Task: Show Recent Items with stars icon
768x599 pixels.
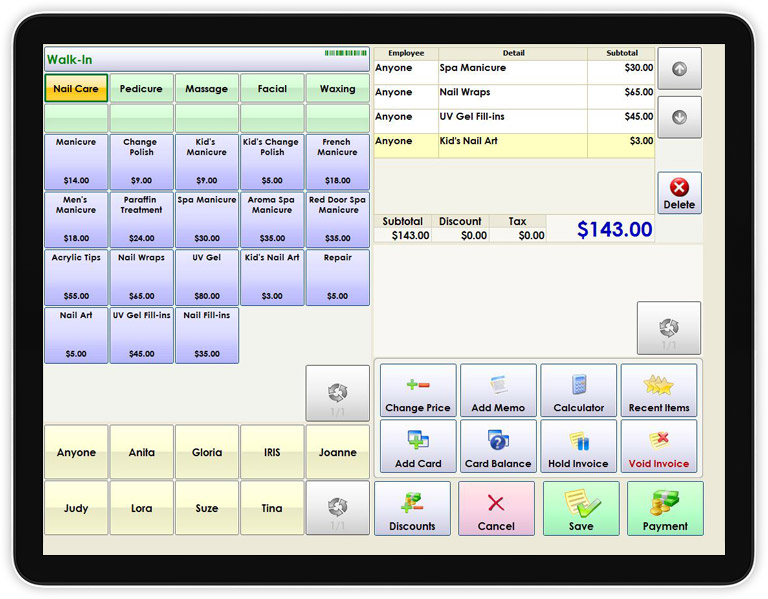Action: coord(659,390)
